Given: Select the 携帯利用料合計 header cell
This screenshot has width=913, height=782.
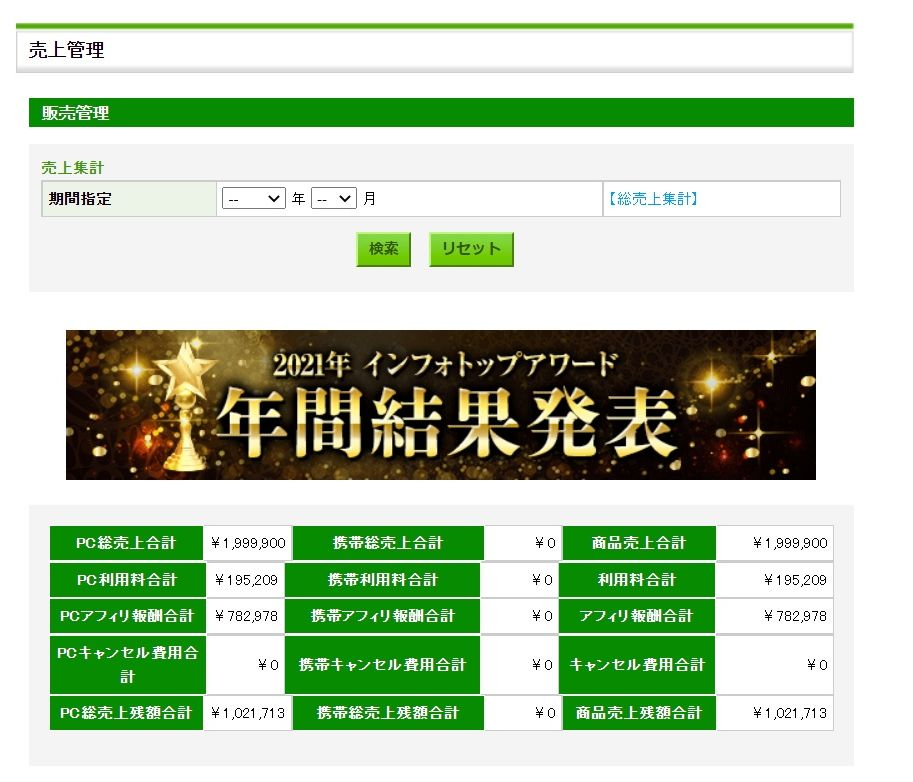Looking at the screenshot, I should coord(383,580).
